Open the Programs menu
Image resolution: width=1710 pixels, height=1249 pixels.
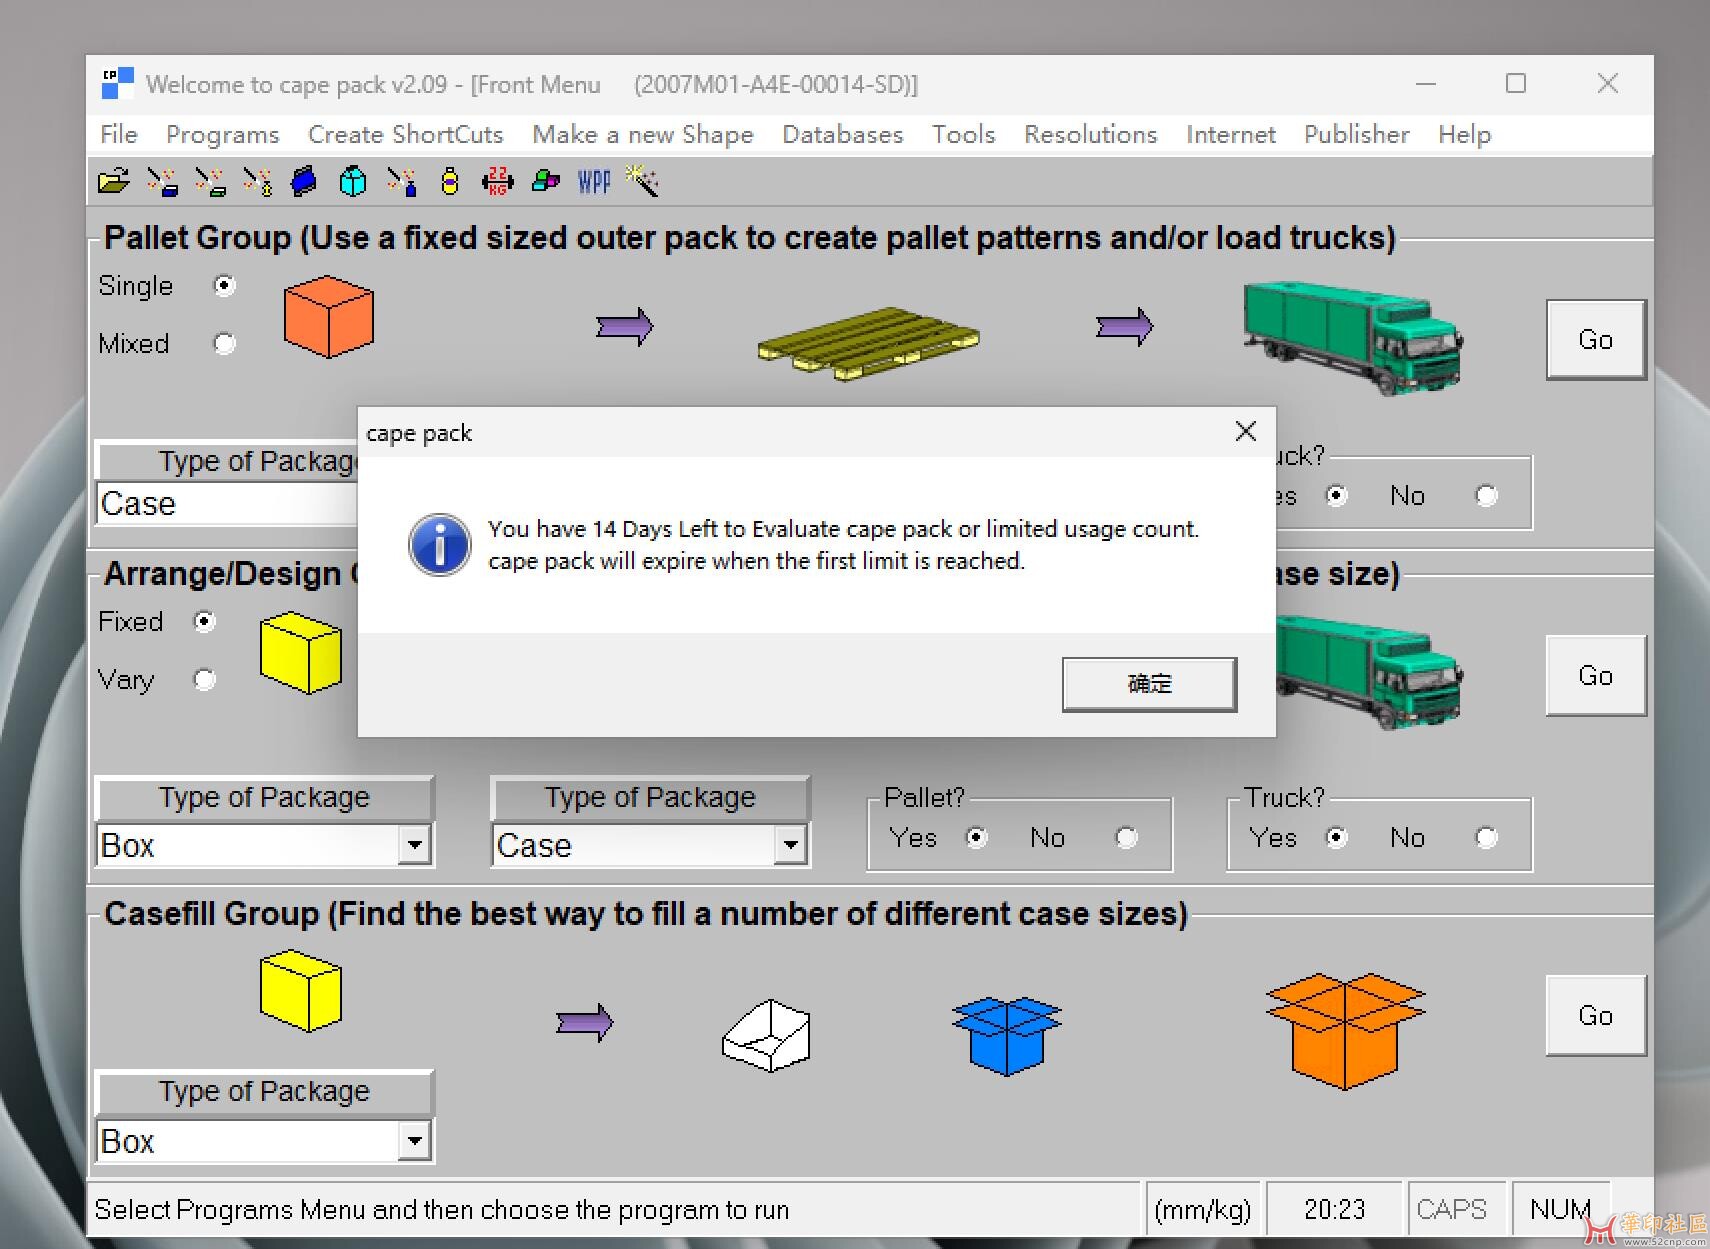223,134
